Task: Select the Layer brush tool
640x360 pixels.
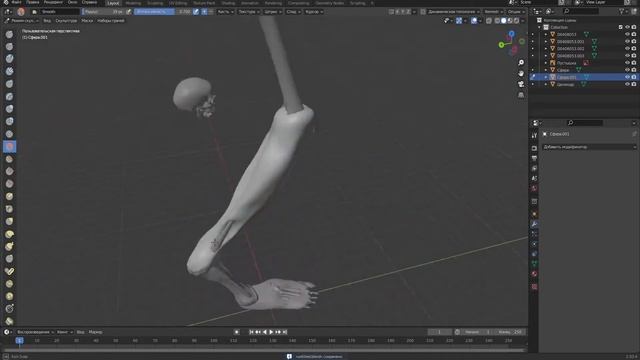Action: pos(9,96)
